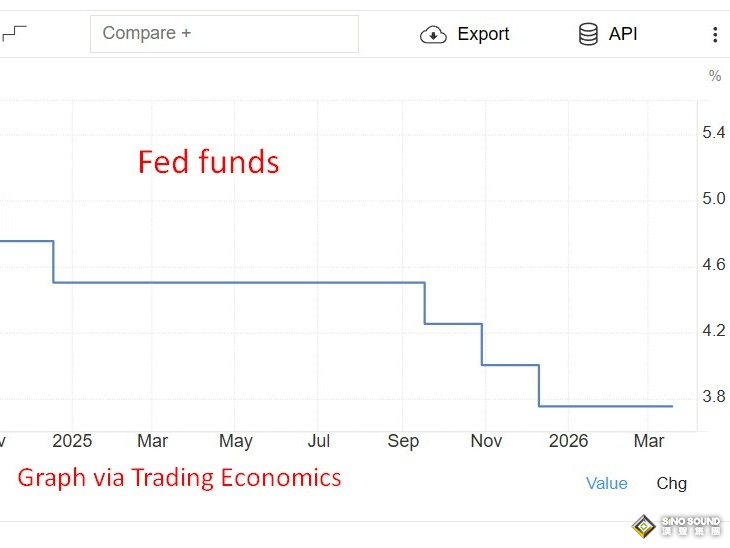Select the Sep marker on the time axis

403,441
